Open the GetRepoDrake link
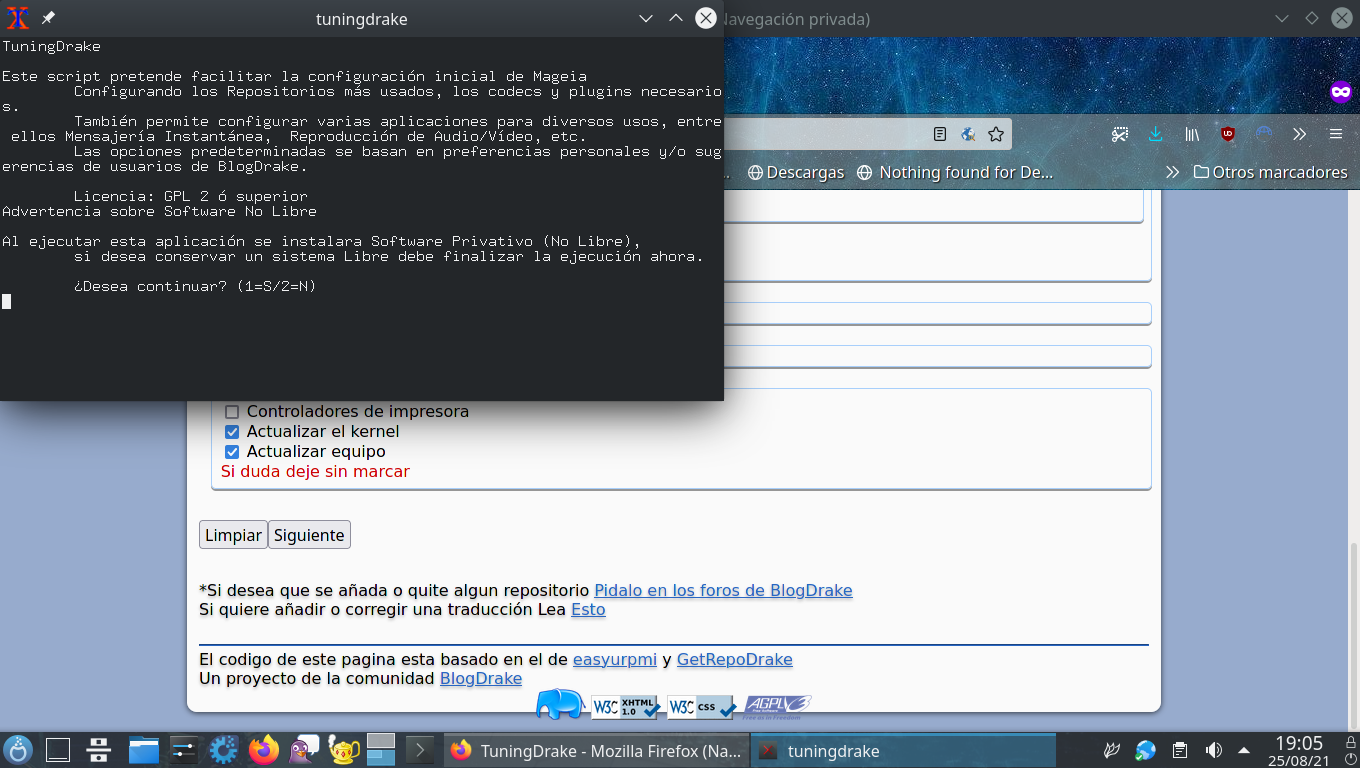1360x768 pixels. 735,659
